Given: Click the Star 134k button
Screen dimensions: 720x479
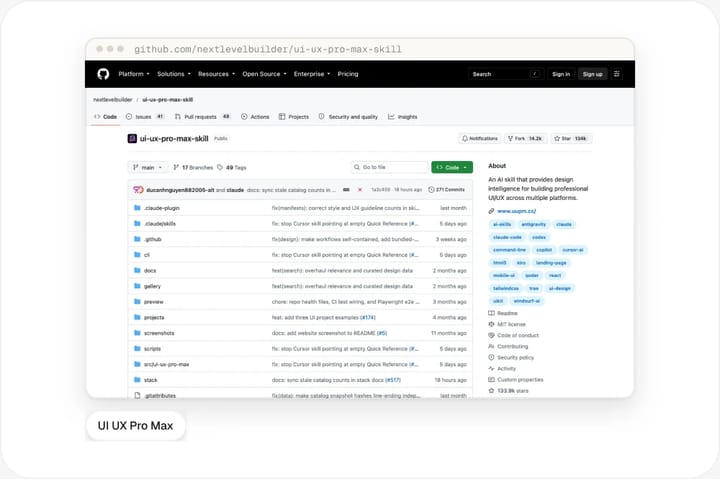Looking at the screenshot, I should coord(571,138).
